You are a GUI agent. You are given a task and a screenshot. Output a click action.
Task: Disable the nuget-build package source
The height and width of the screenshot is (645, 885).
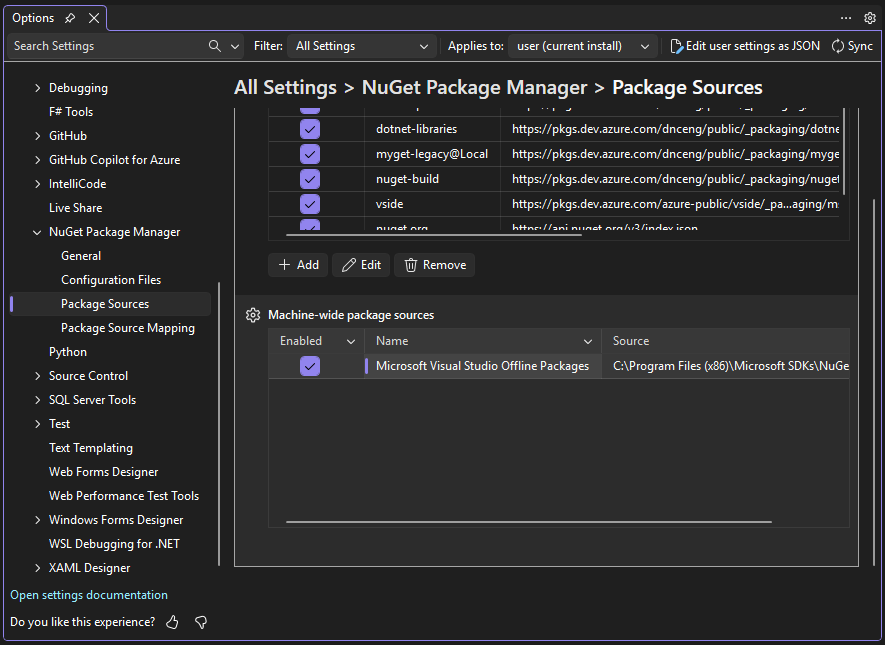tap(310, 179)
